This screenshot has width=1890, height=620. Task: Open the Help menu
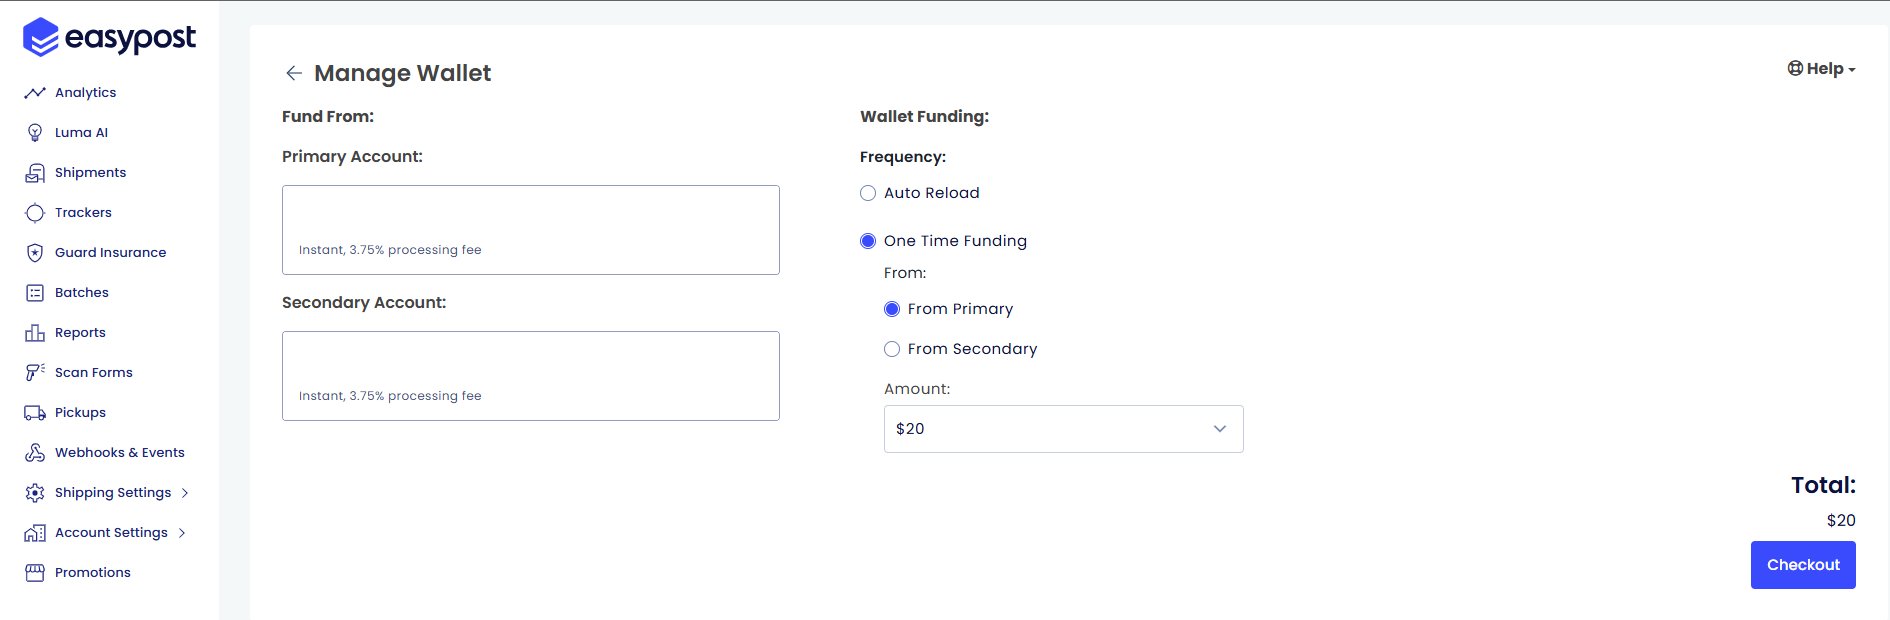tap(1820, 68)
